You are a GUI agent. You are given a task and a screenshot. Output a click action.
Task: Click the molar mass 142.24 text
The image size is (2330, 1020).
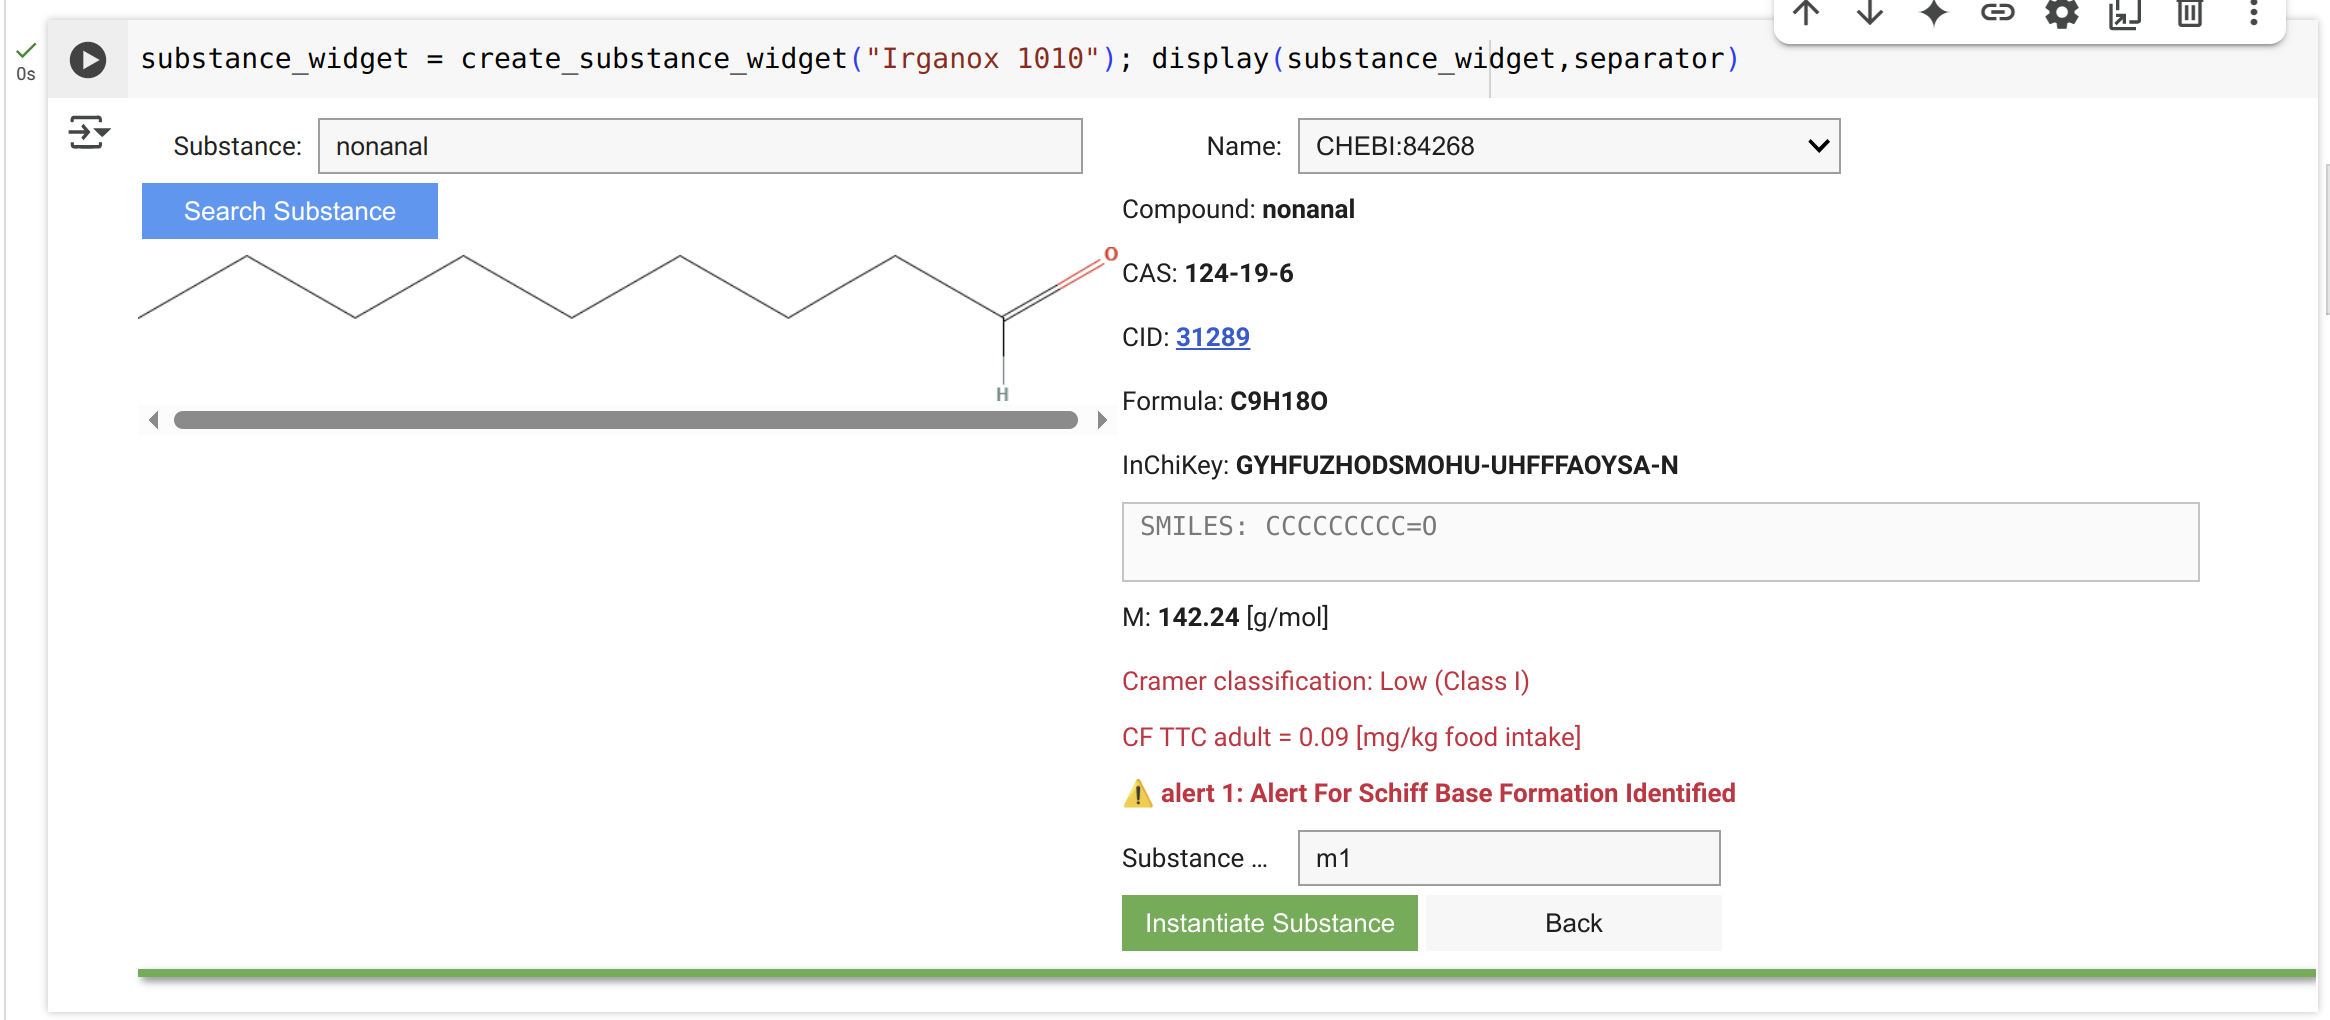(x=1199, y=617)
